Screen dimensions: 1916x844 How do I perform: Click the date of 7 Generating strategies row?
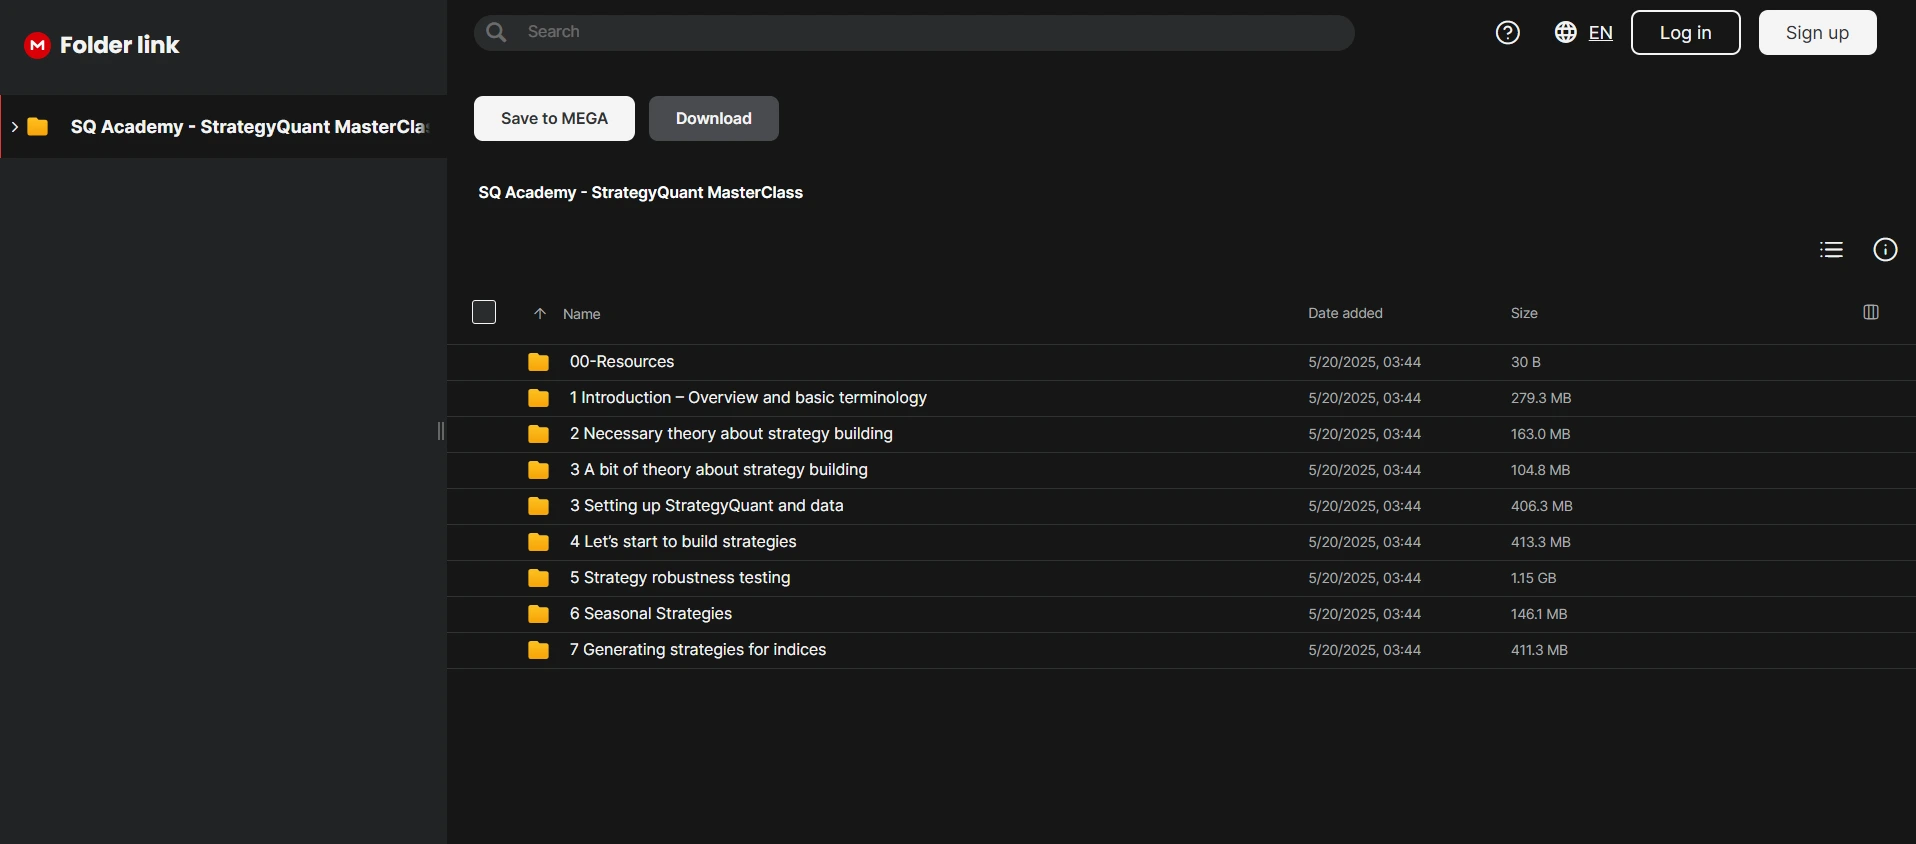pyautogui.click(x=1364, y=650)
